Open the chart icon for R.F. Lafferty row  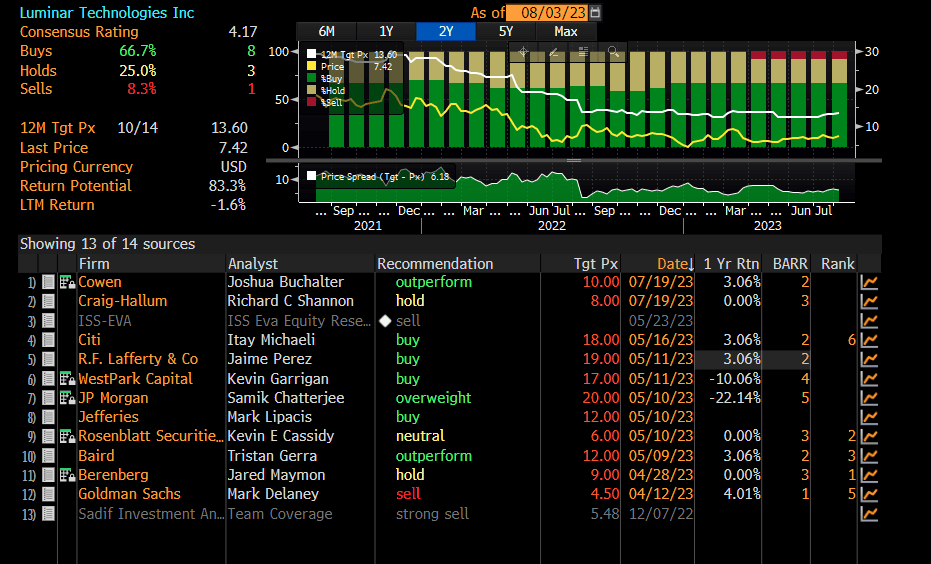tap(869, 360)
